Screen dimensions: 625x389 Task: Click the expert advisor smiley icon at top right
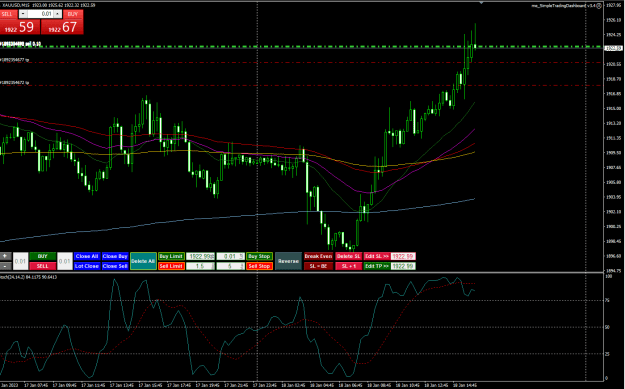tap(599, 6)
